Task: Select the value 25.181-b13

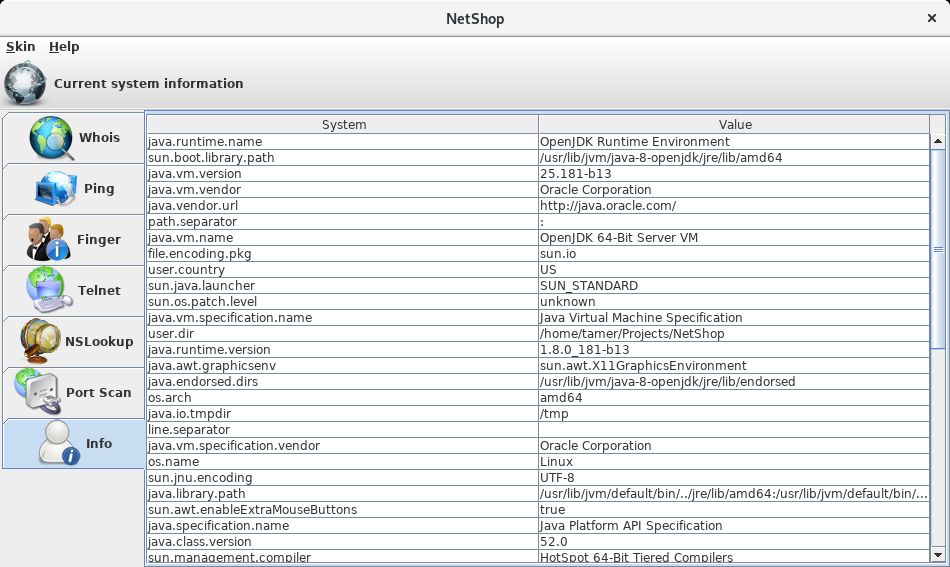Action: [x=734, y=173]
